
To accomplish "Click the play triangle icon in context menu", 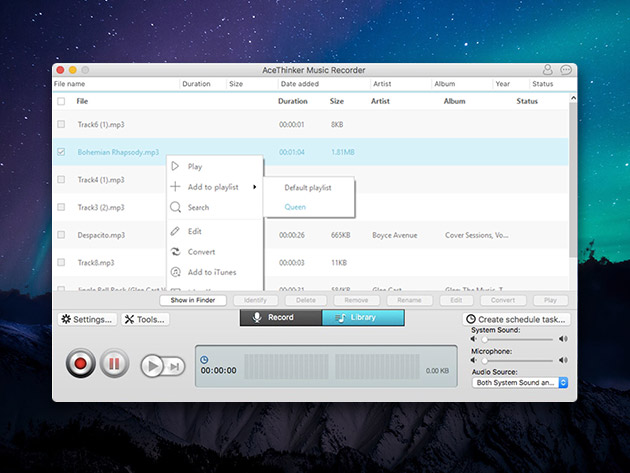I will [175, 166].
